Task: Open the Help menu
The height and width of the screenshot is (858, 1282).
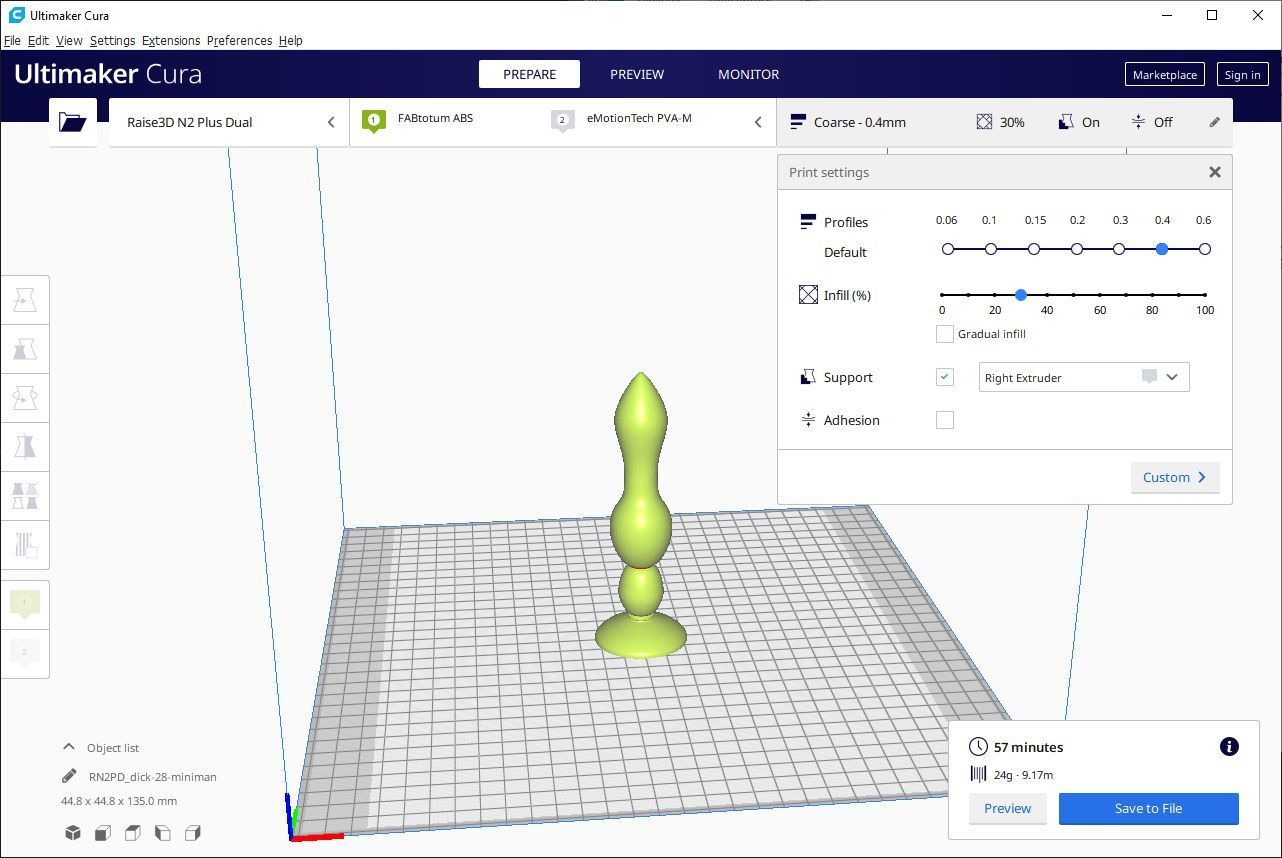Action: click(x=291, y=40)
